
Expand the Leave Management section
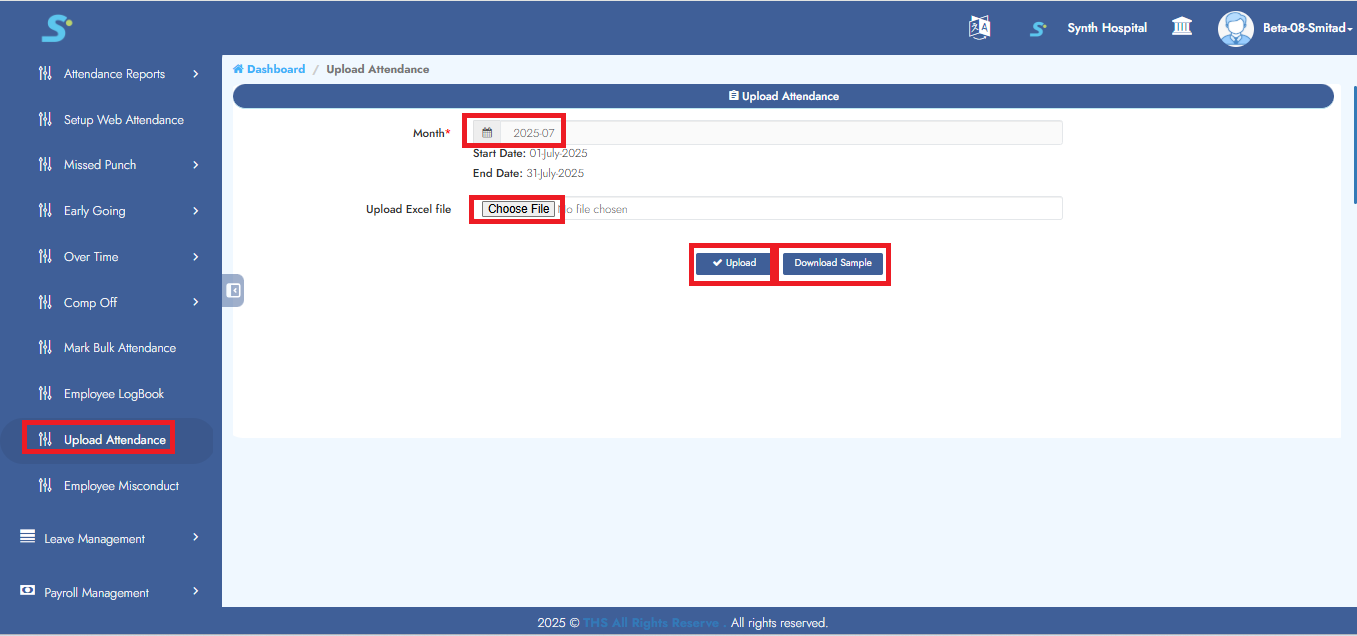coord(195,538)
